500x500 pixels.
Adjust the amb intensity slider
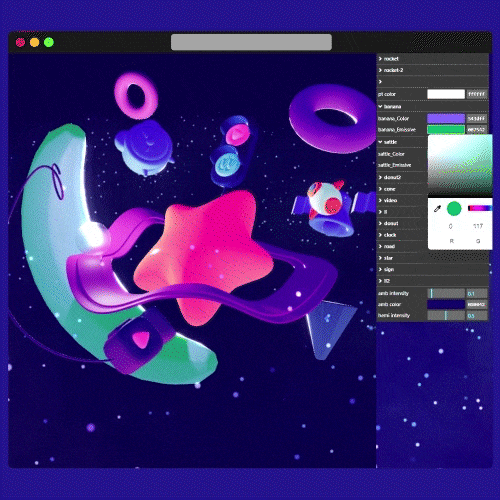446,293
